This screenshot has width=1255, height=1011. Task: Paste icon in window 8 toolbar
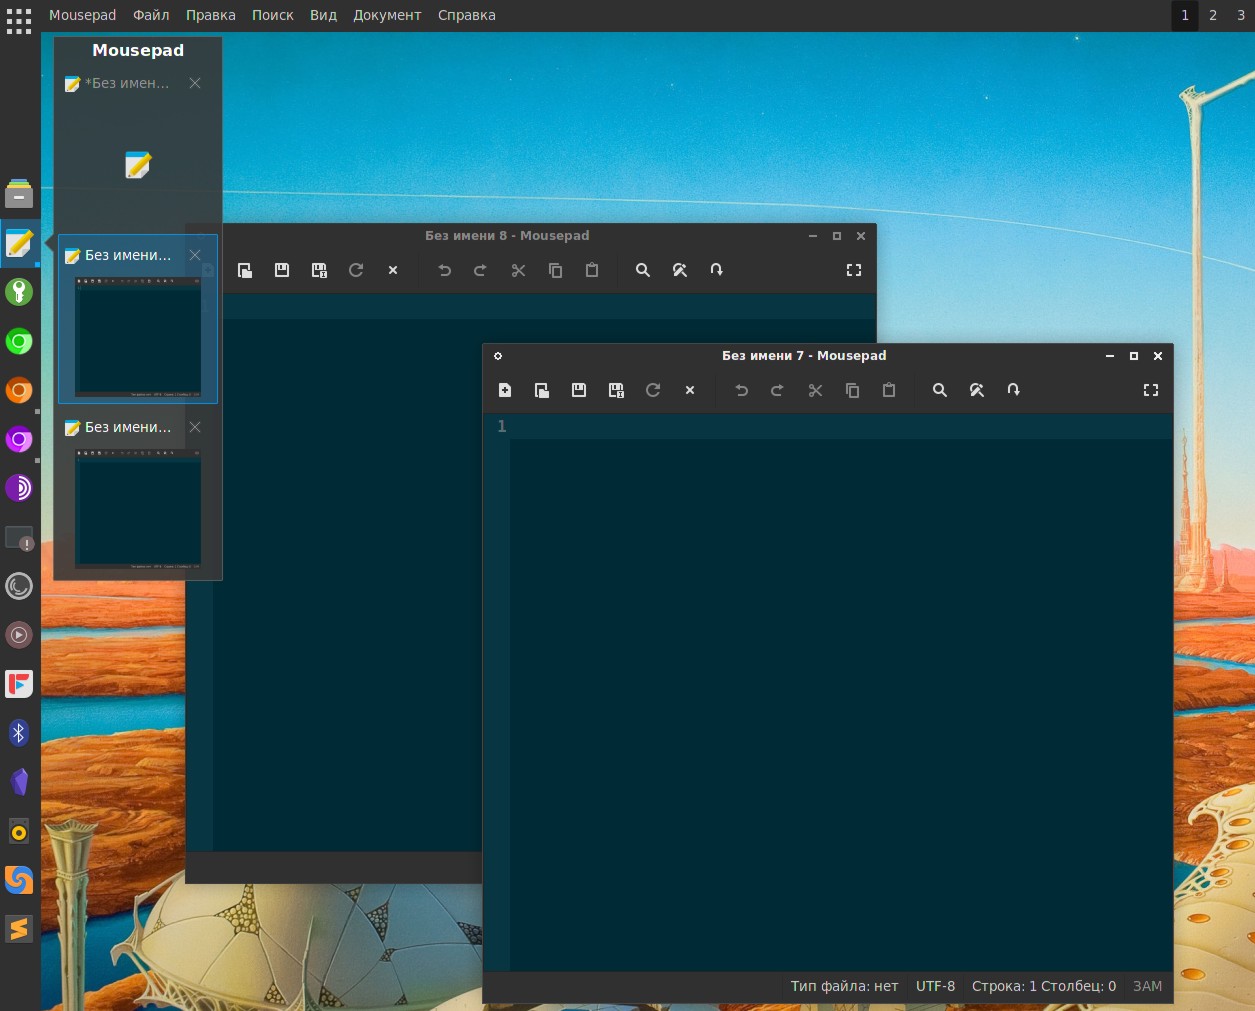tap(592, 270)
